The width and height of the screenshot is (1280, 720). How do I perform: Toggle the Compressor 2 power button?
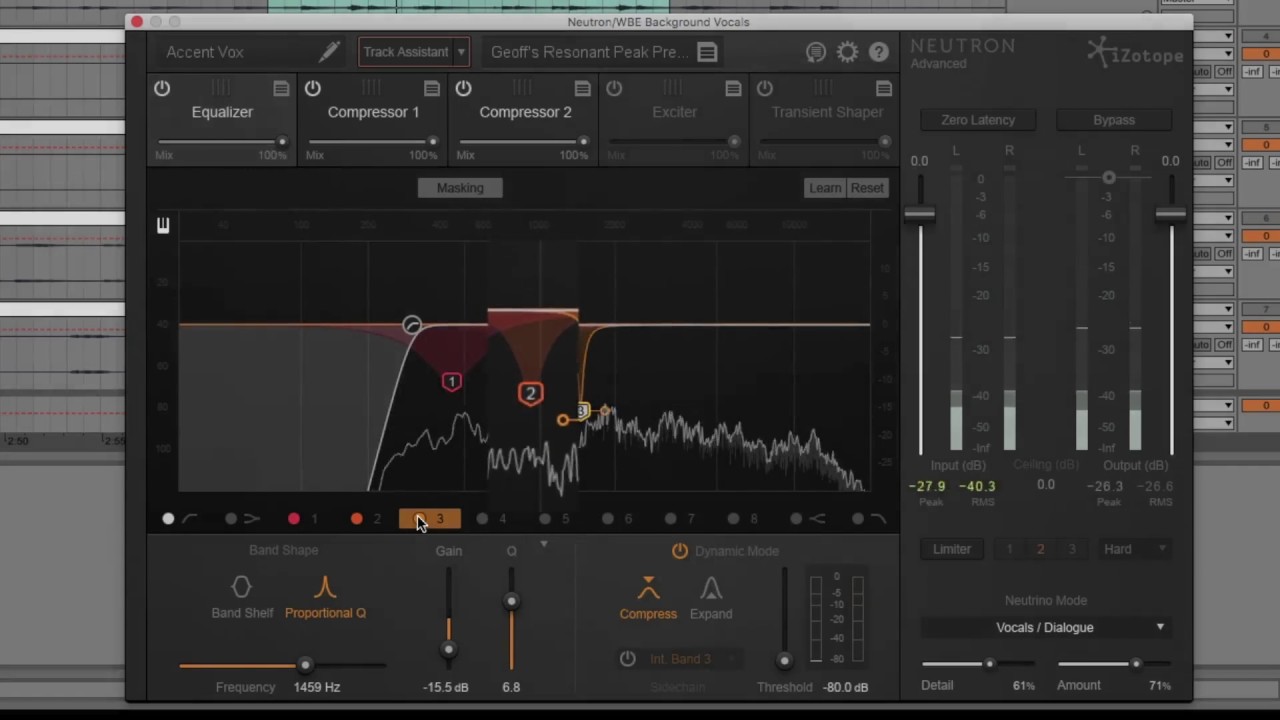coord(463,89)
